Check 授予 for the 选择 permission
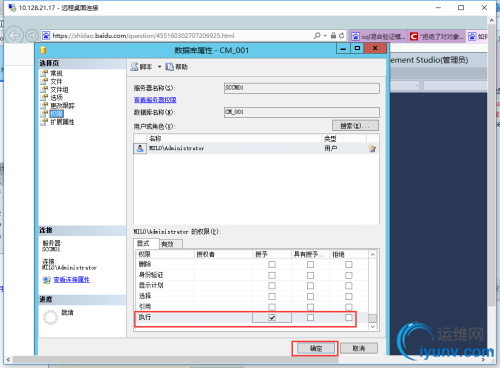 pos(272,296)
